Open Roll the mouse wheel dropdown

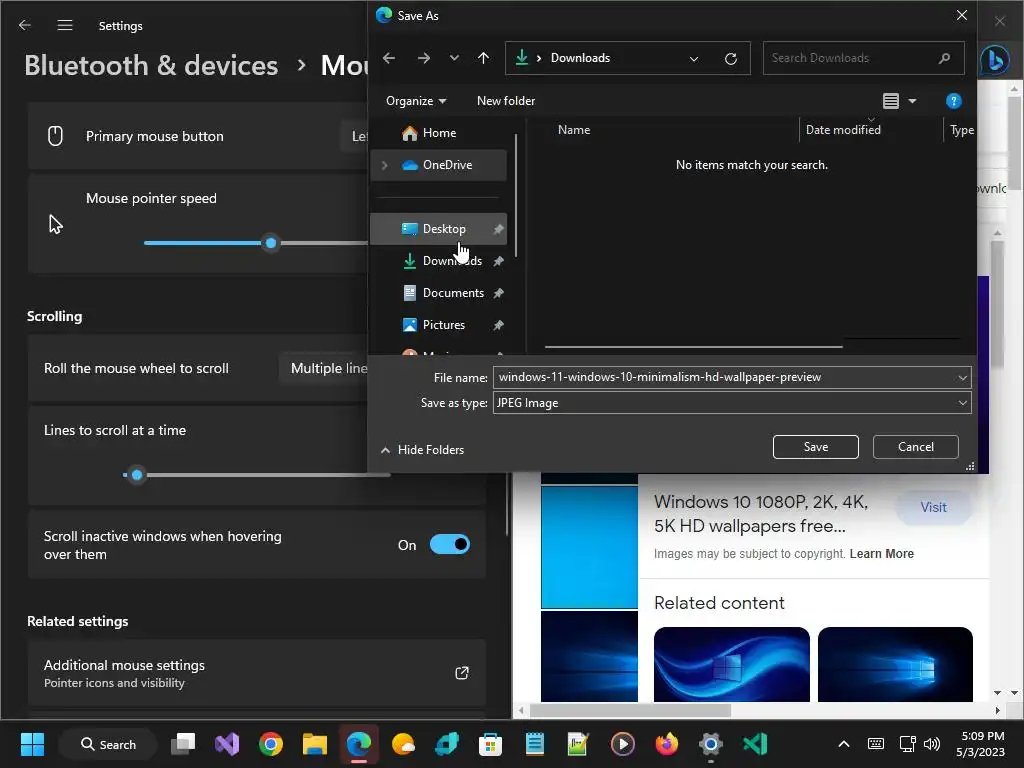(325, 368)
